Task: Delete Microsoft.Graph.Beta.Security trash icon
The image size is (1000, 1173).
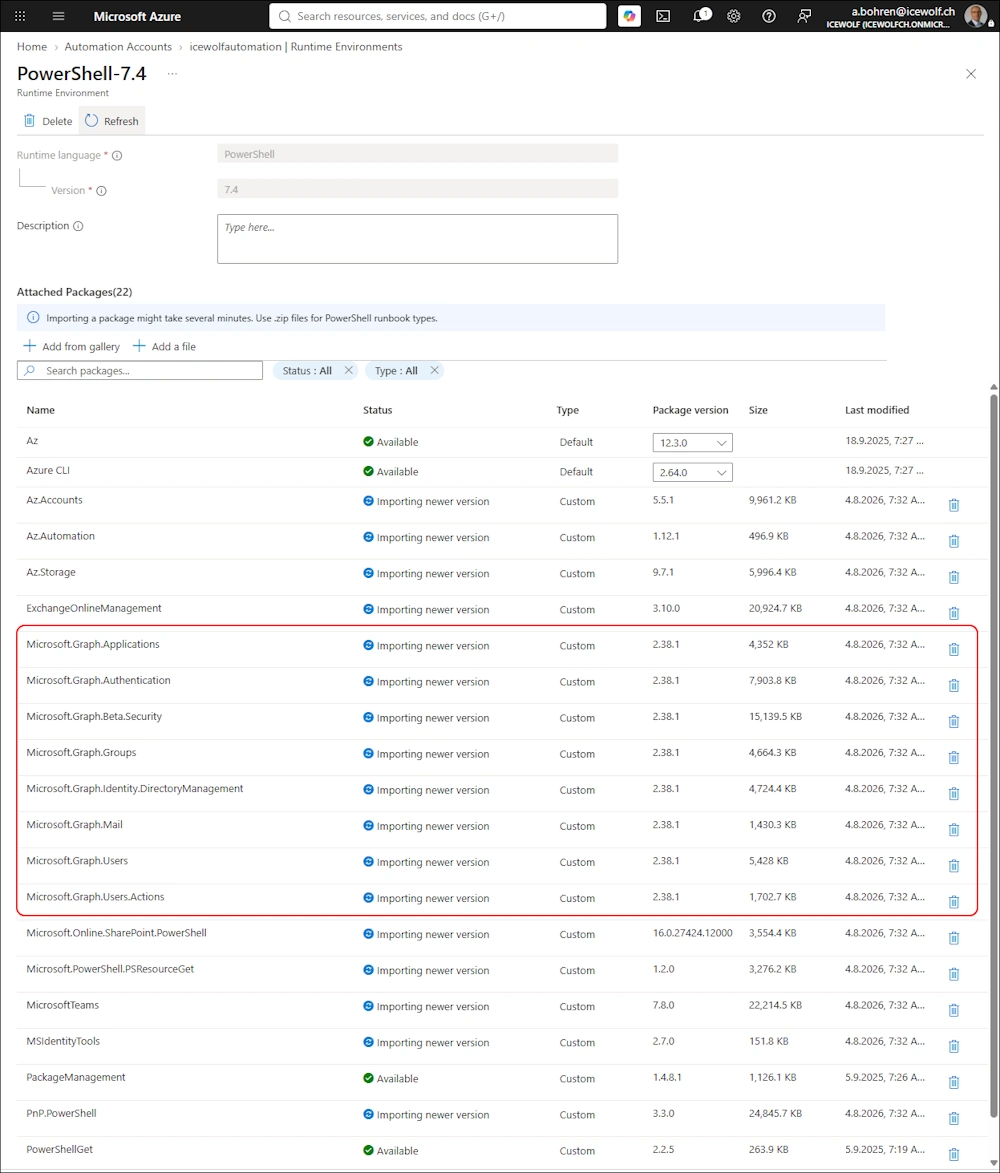Action: 954,721
